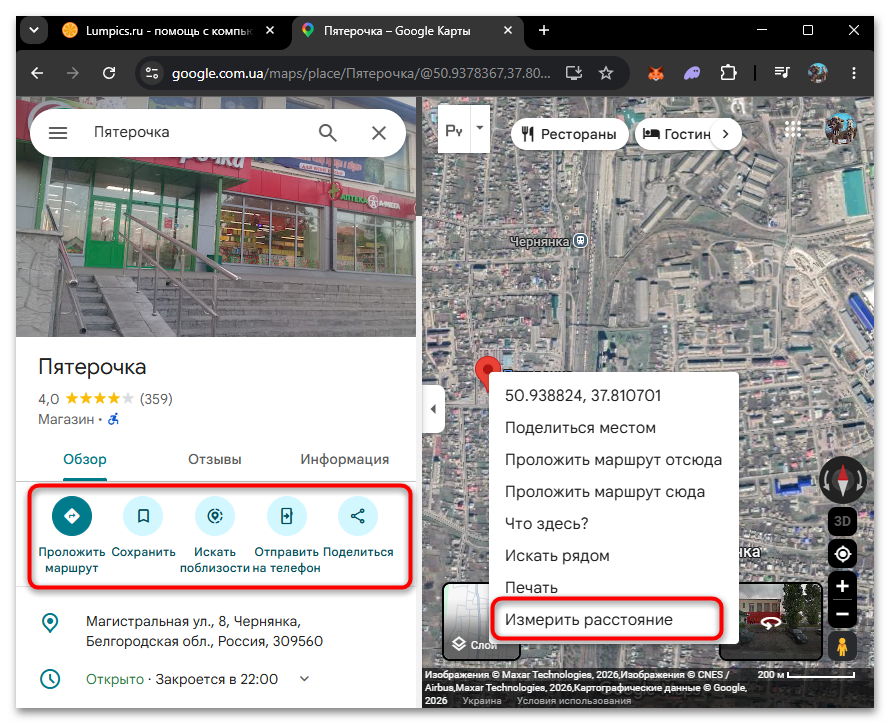Go forward in browser
The image size is (890, 724).
73,73
